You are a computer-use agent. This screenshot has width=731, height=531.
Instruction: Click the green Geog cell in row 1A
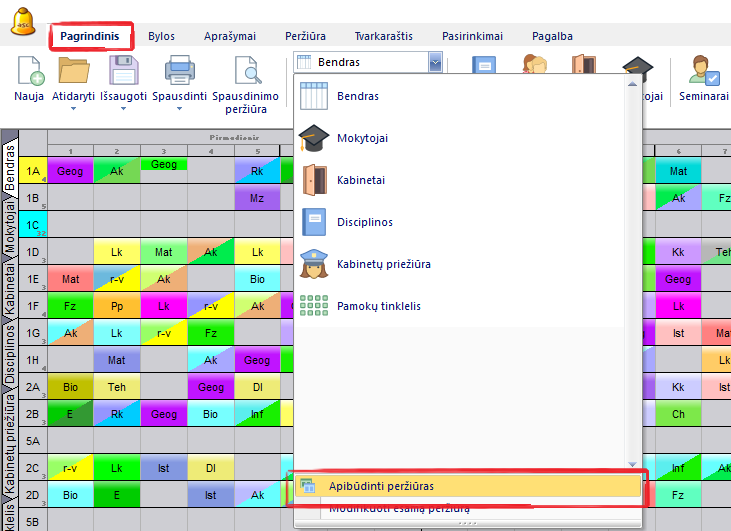click(x=164, y=164)
